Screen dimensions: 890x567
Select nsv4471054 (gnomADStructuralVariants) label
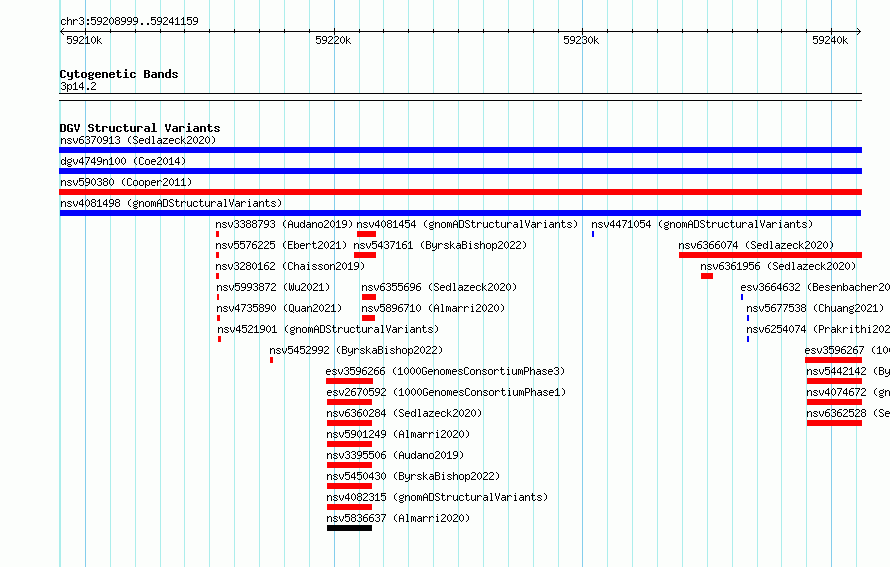pyautogui.click(x=702, y=224)
